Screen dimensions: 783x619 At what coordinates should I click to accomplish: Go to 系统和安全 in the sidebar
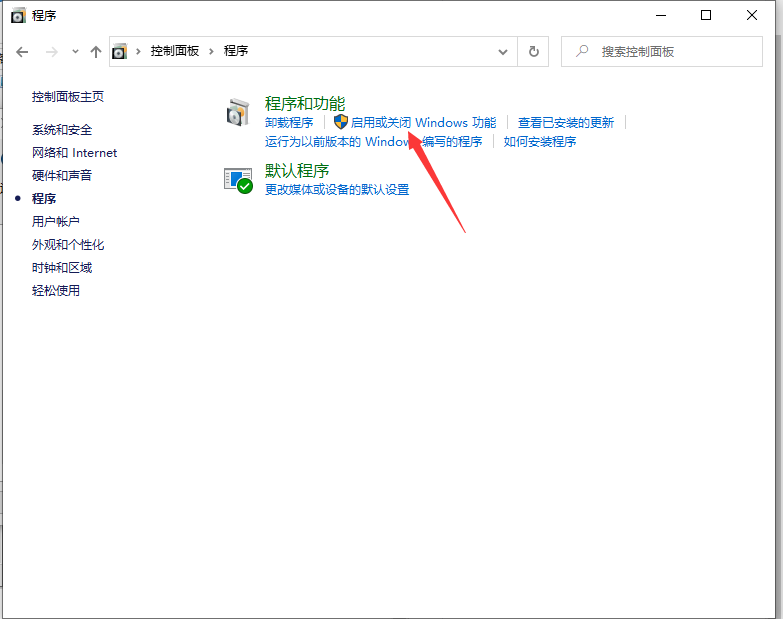[x=62, y=130]
